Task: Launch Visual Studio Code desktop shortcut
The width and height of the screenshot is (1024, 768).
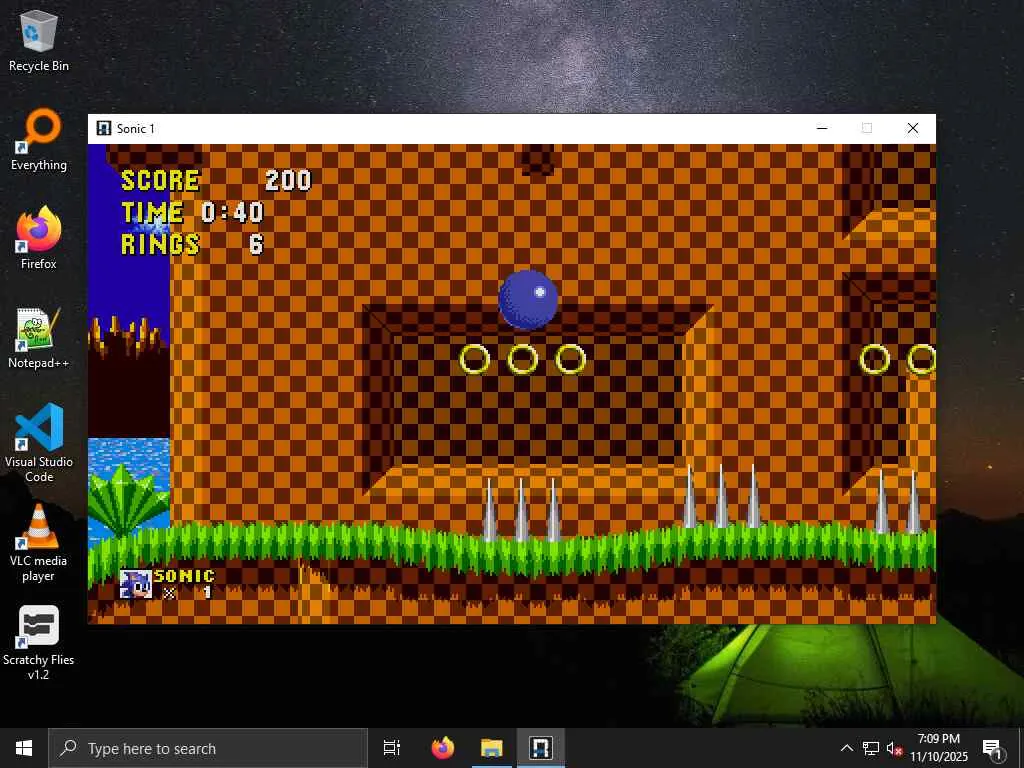Action: (x=39, y=443)
